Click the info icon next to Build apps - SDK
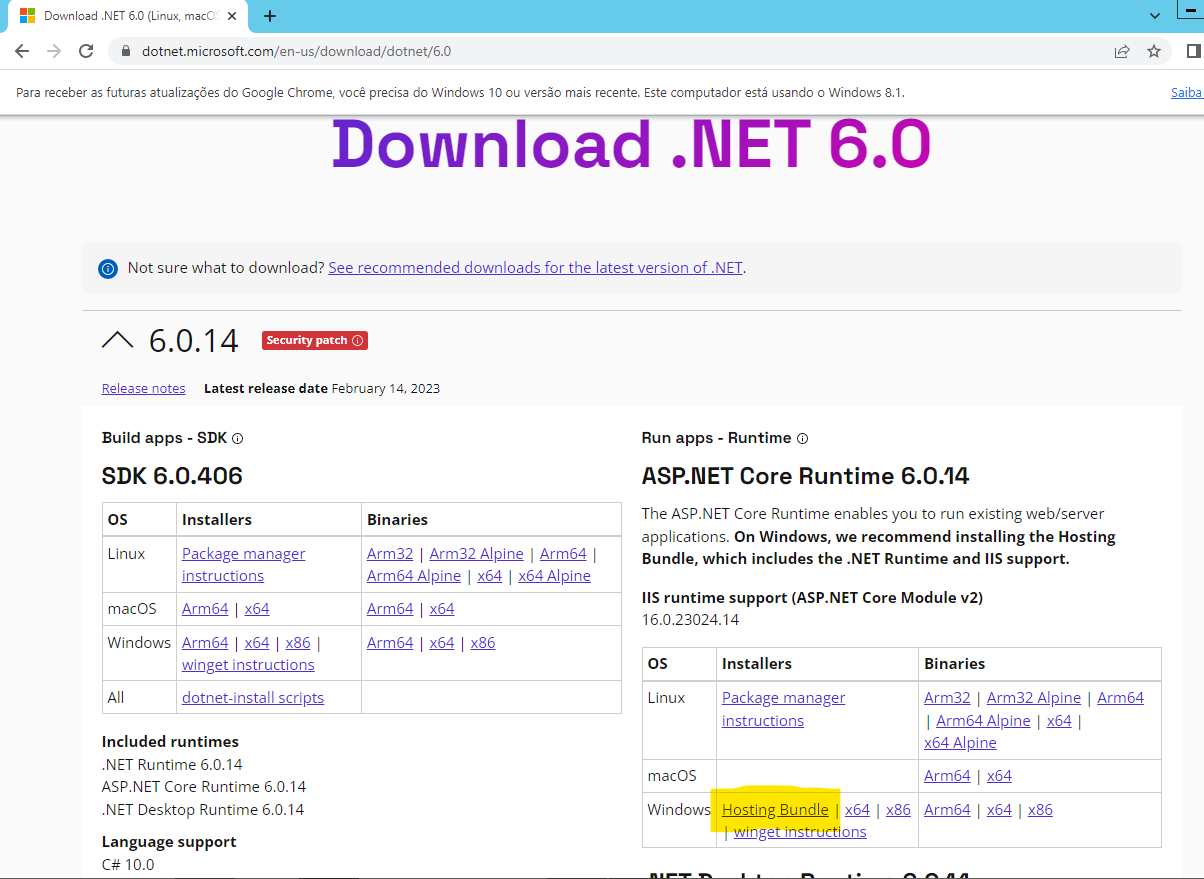 click(238, 438)
